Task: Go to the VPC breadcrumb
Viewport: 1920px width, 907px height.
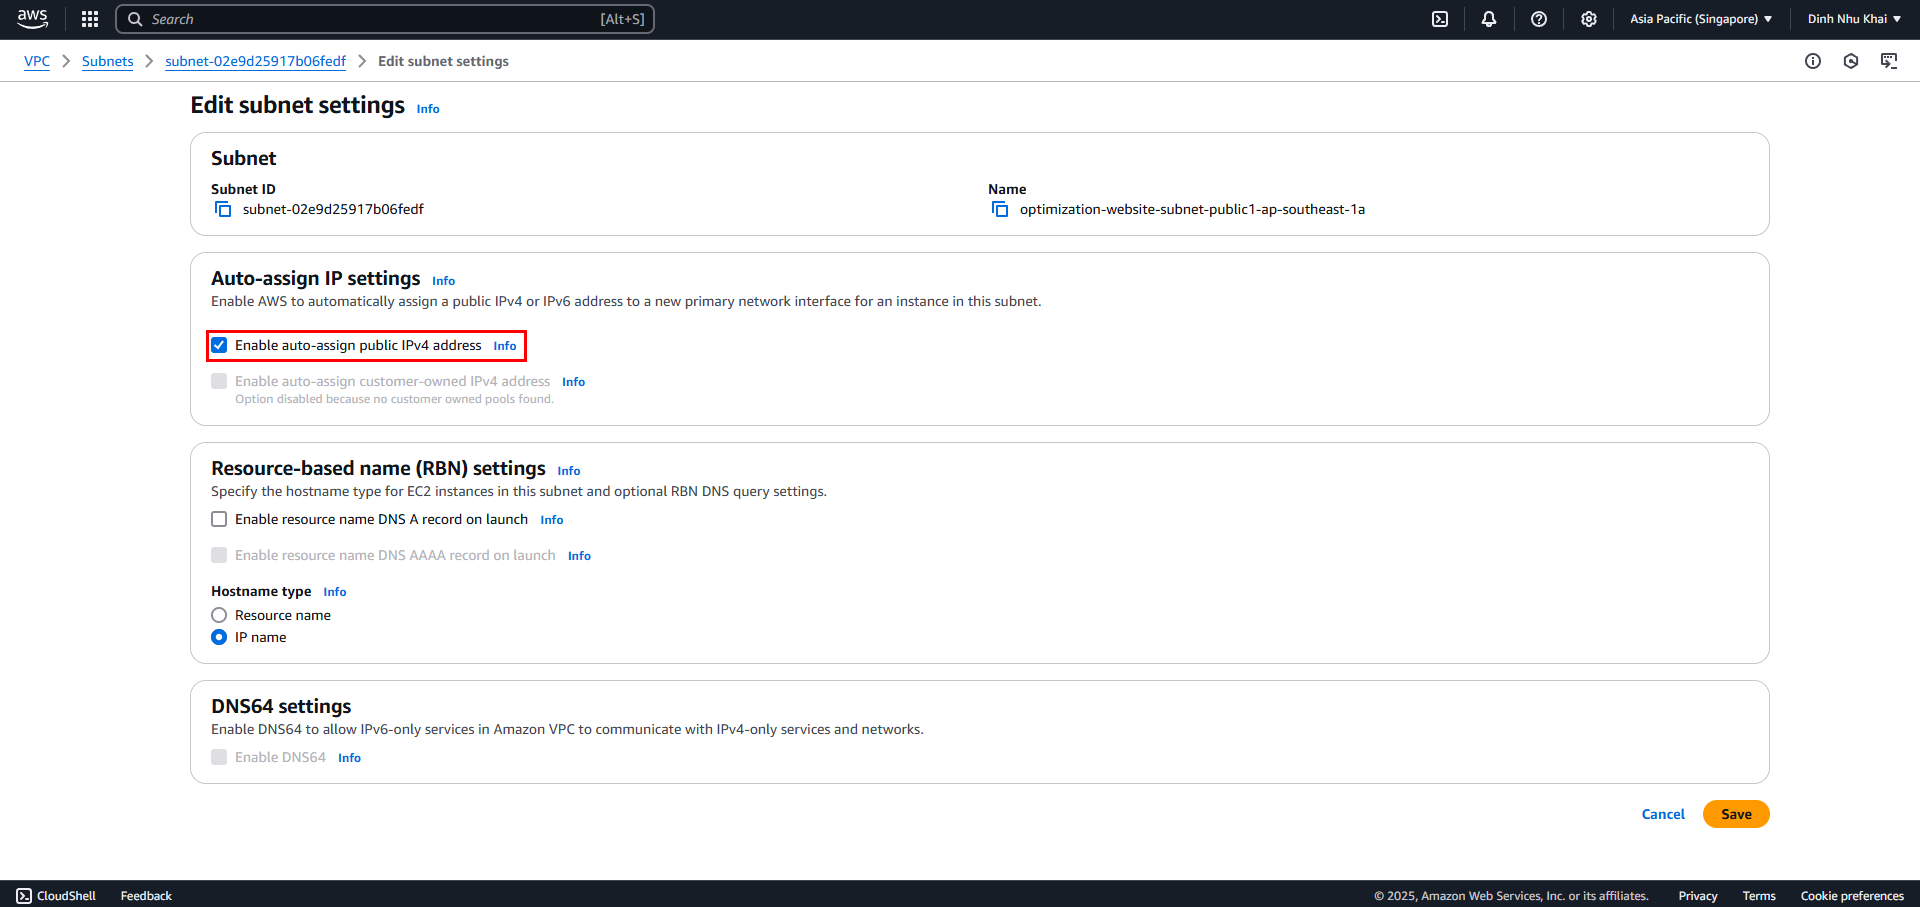Action: [x=37, y=61]
